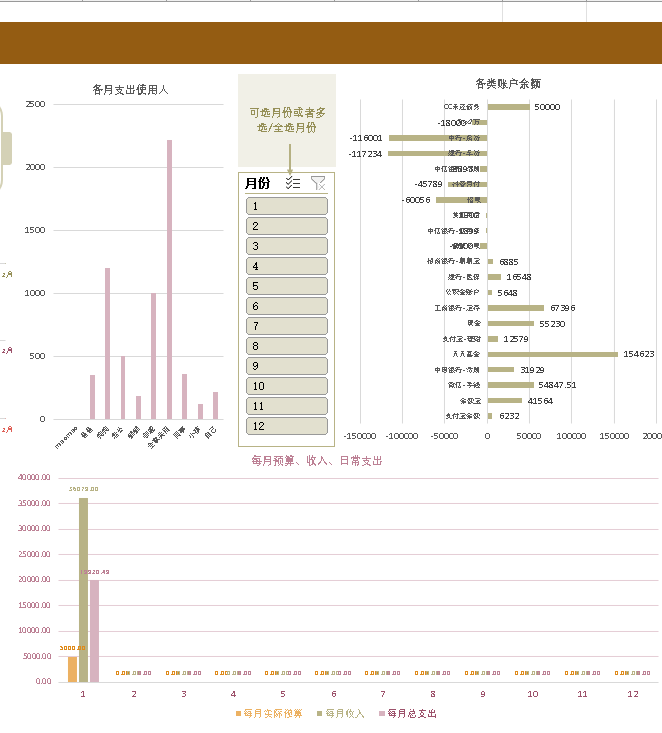Choose month 12 in the slicer
Viewport: 662px width, 733px height.
(x=287, y=426)
